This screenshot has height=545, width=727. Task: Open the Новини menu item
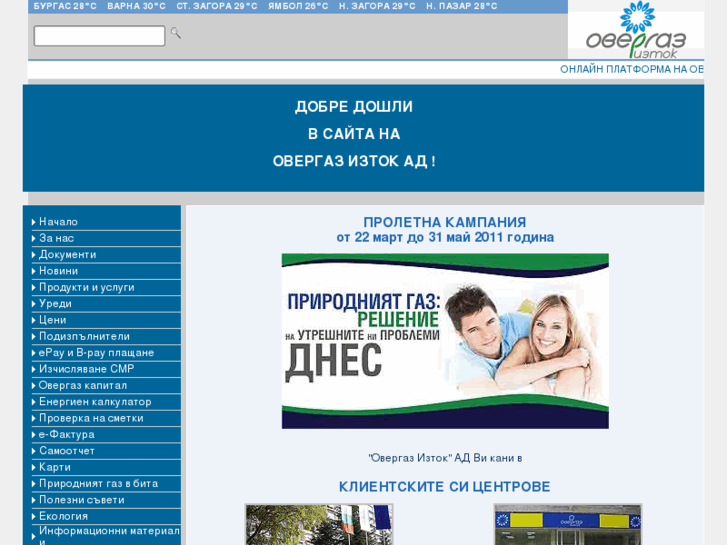point(58,271)
